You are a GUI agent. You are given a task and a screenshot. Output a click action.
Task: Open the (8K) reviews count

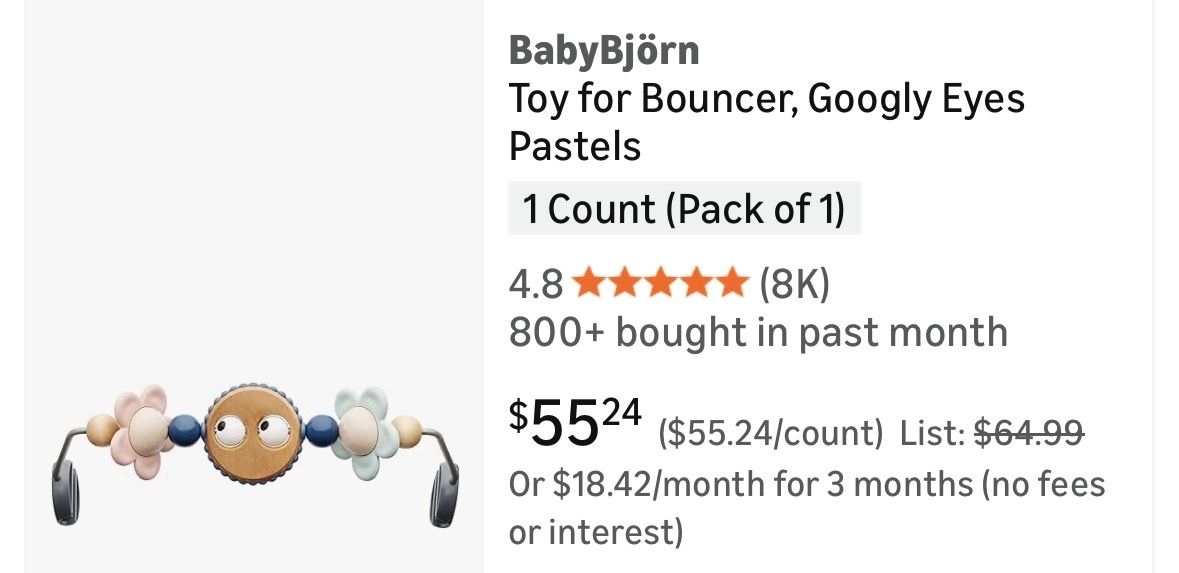click(x=794, y=285)
